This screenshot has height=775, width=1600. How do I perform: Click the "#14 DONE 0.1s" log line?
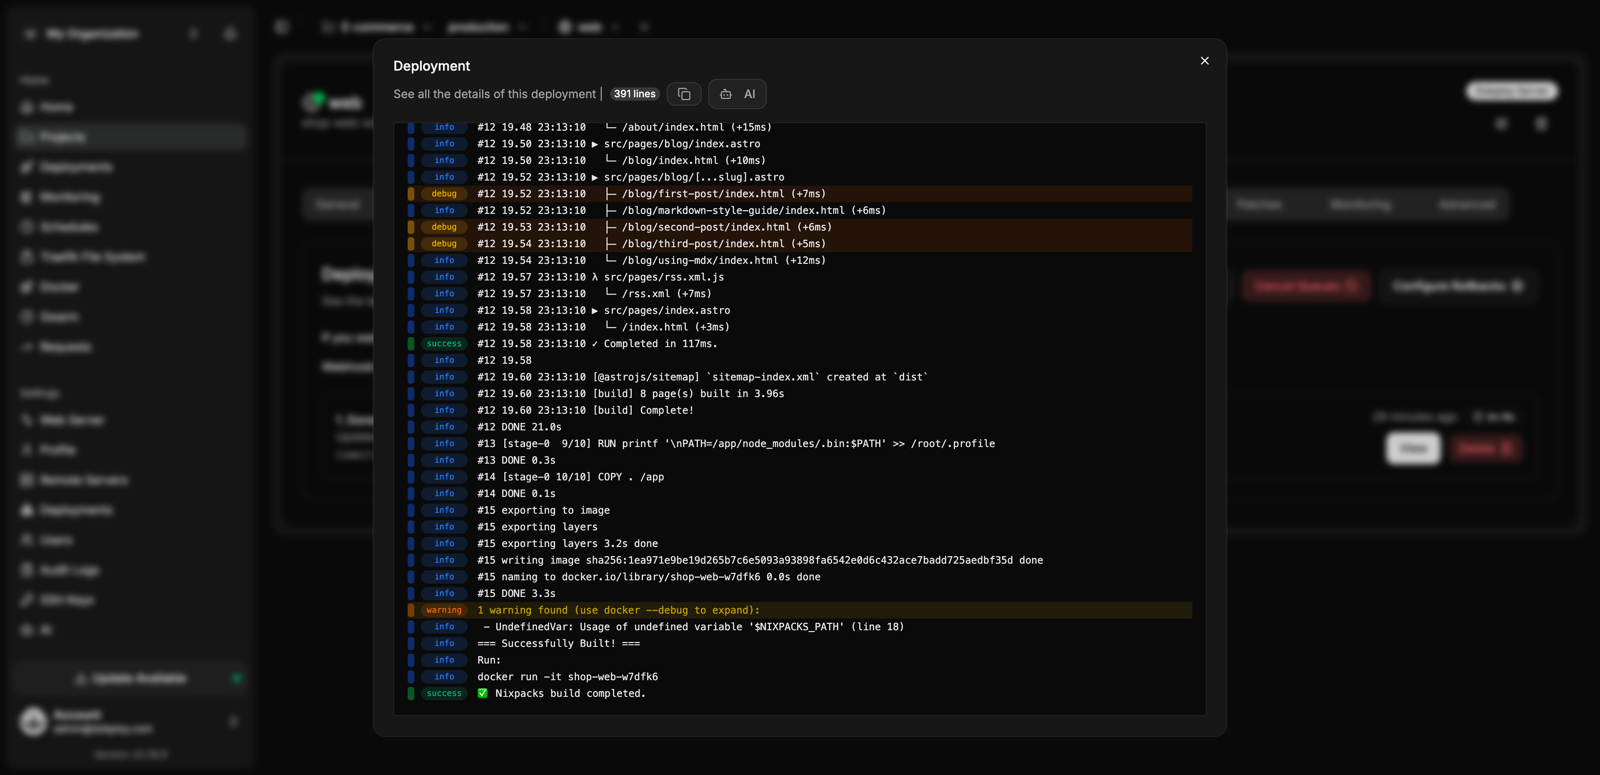[x=800, y=494]
